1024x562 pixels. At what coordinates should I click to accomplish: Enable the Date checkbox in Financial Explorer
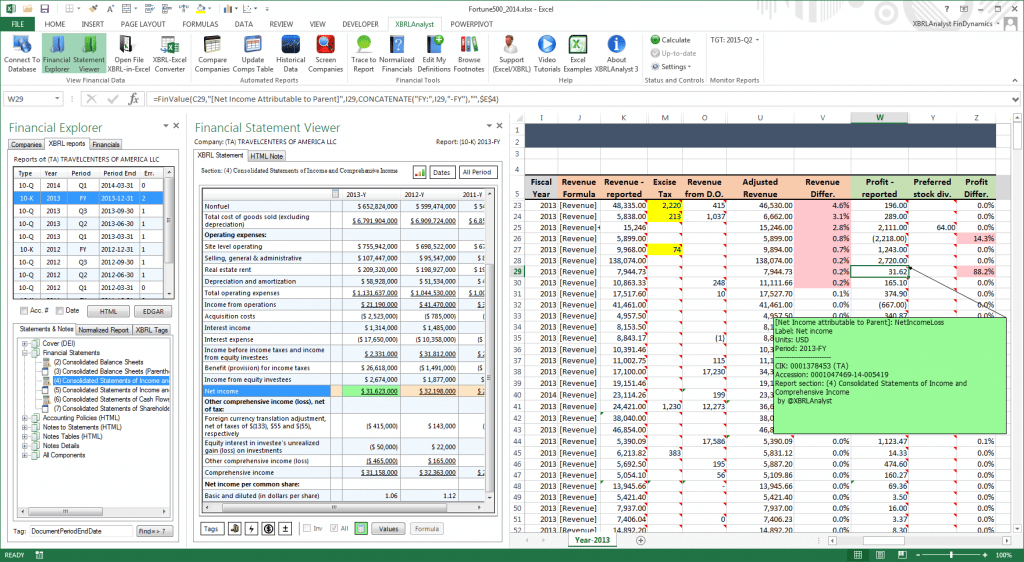pos(59,311)
